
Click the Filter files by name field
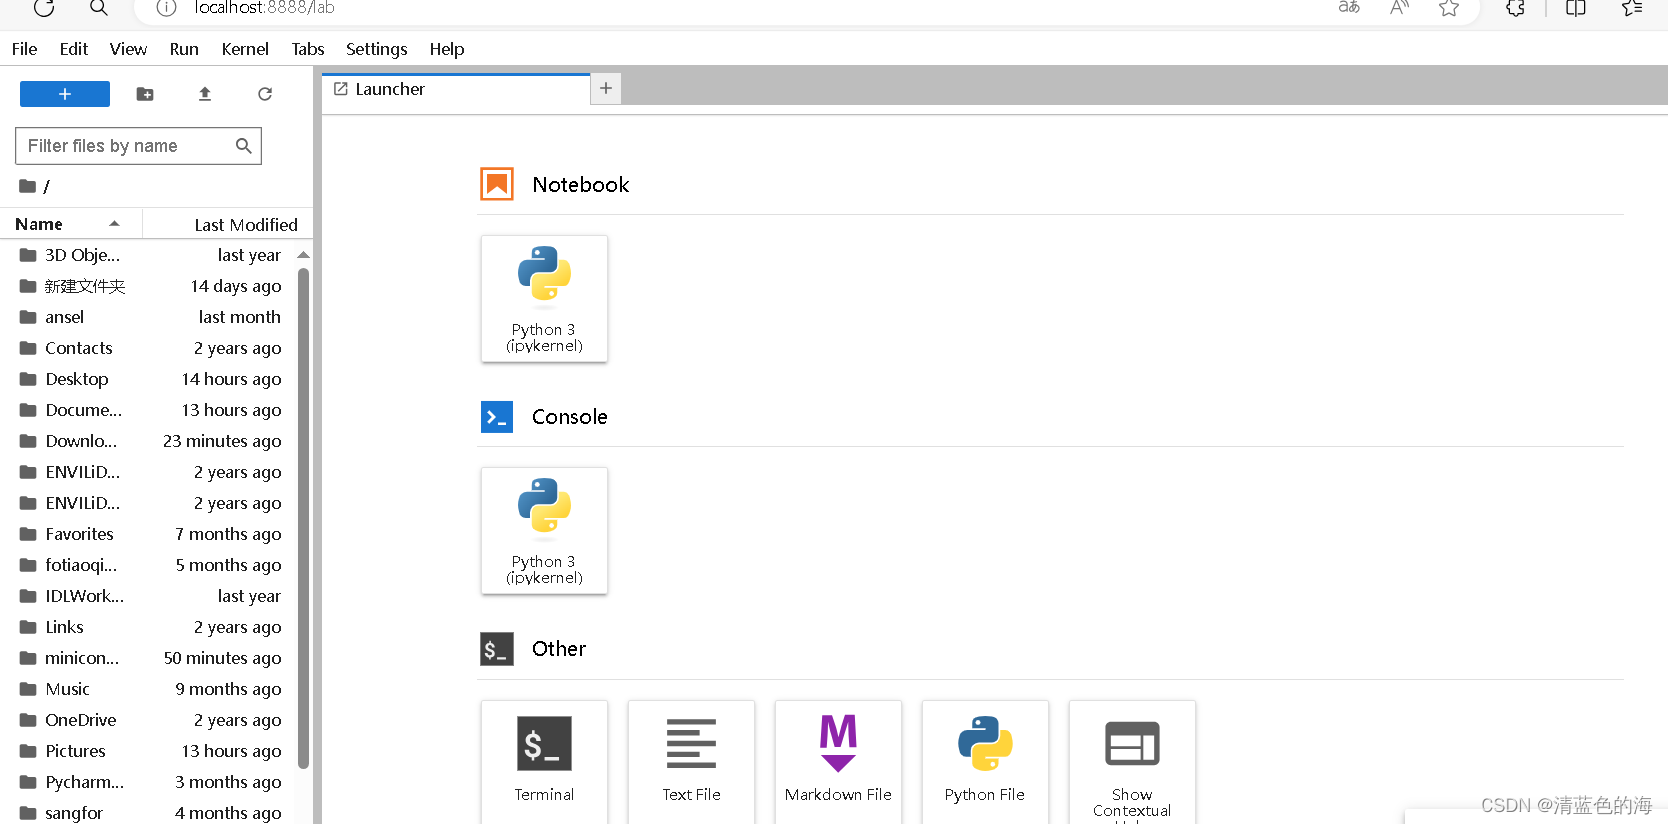point(138,146)
